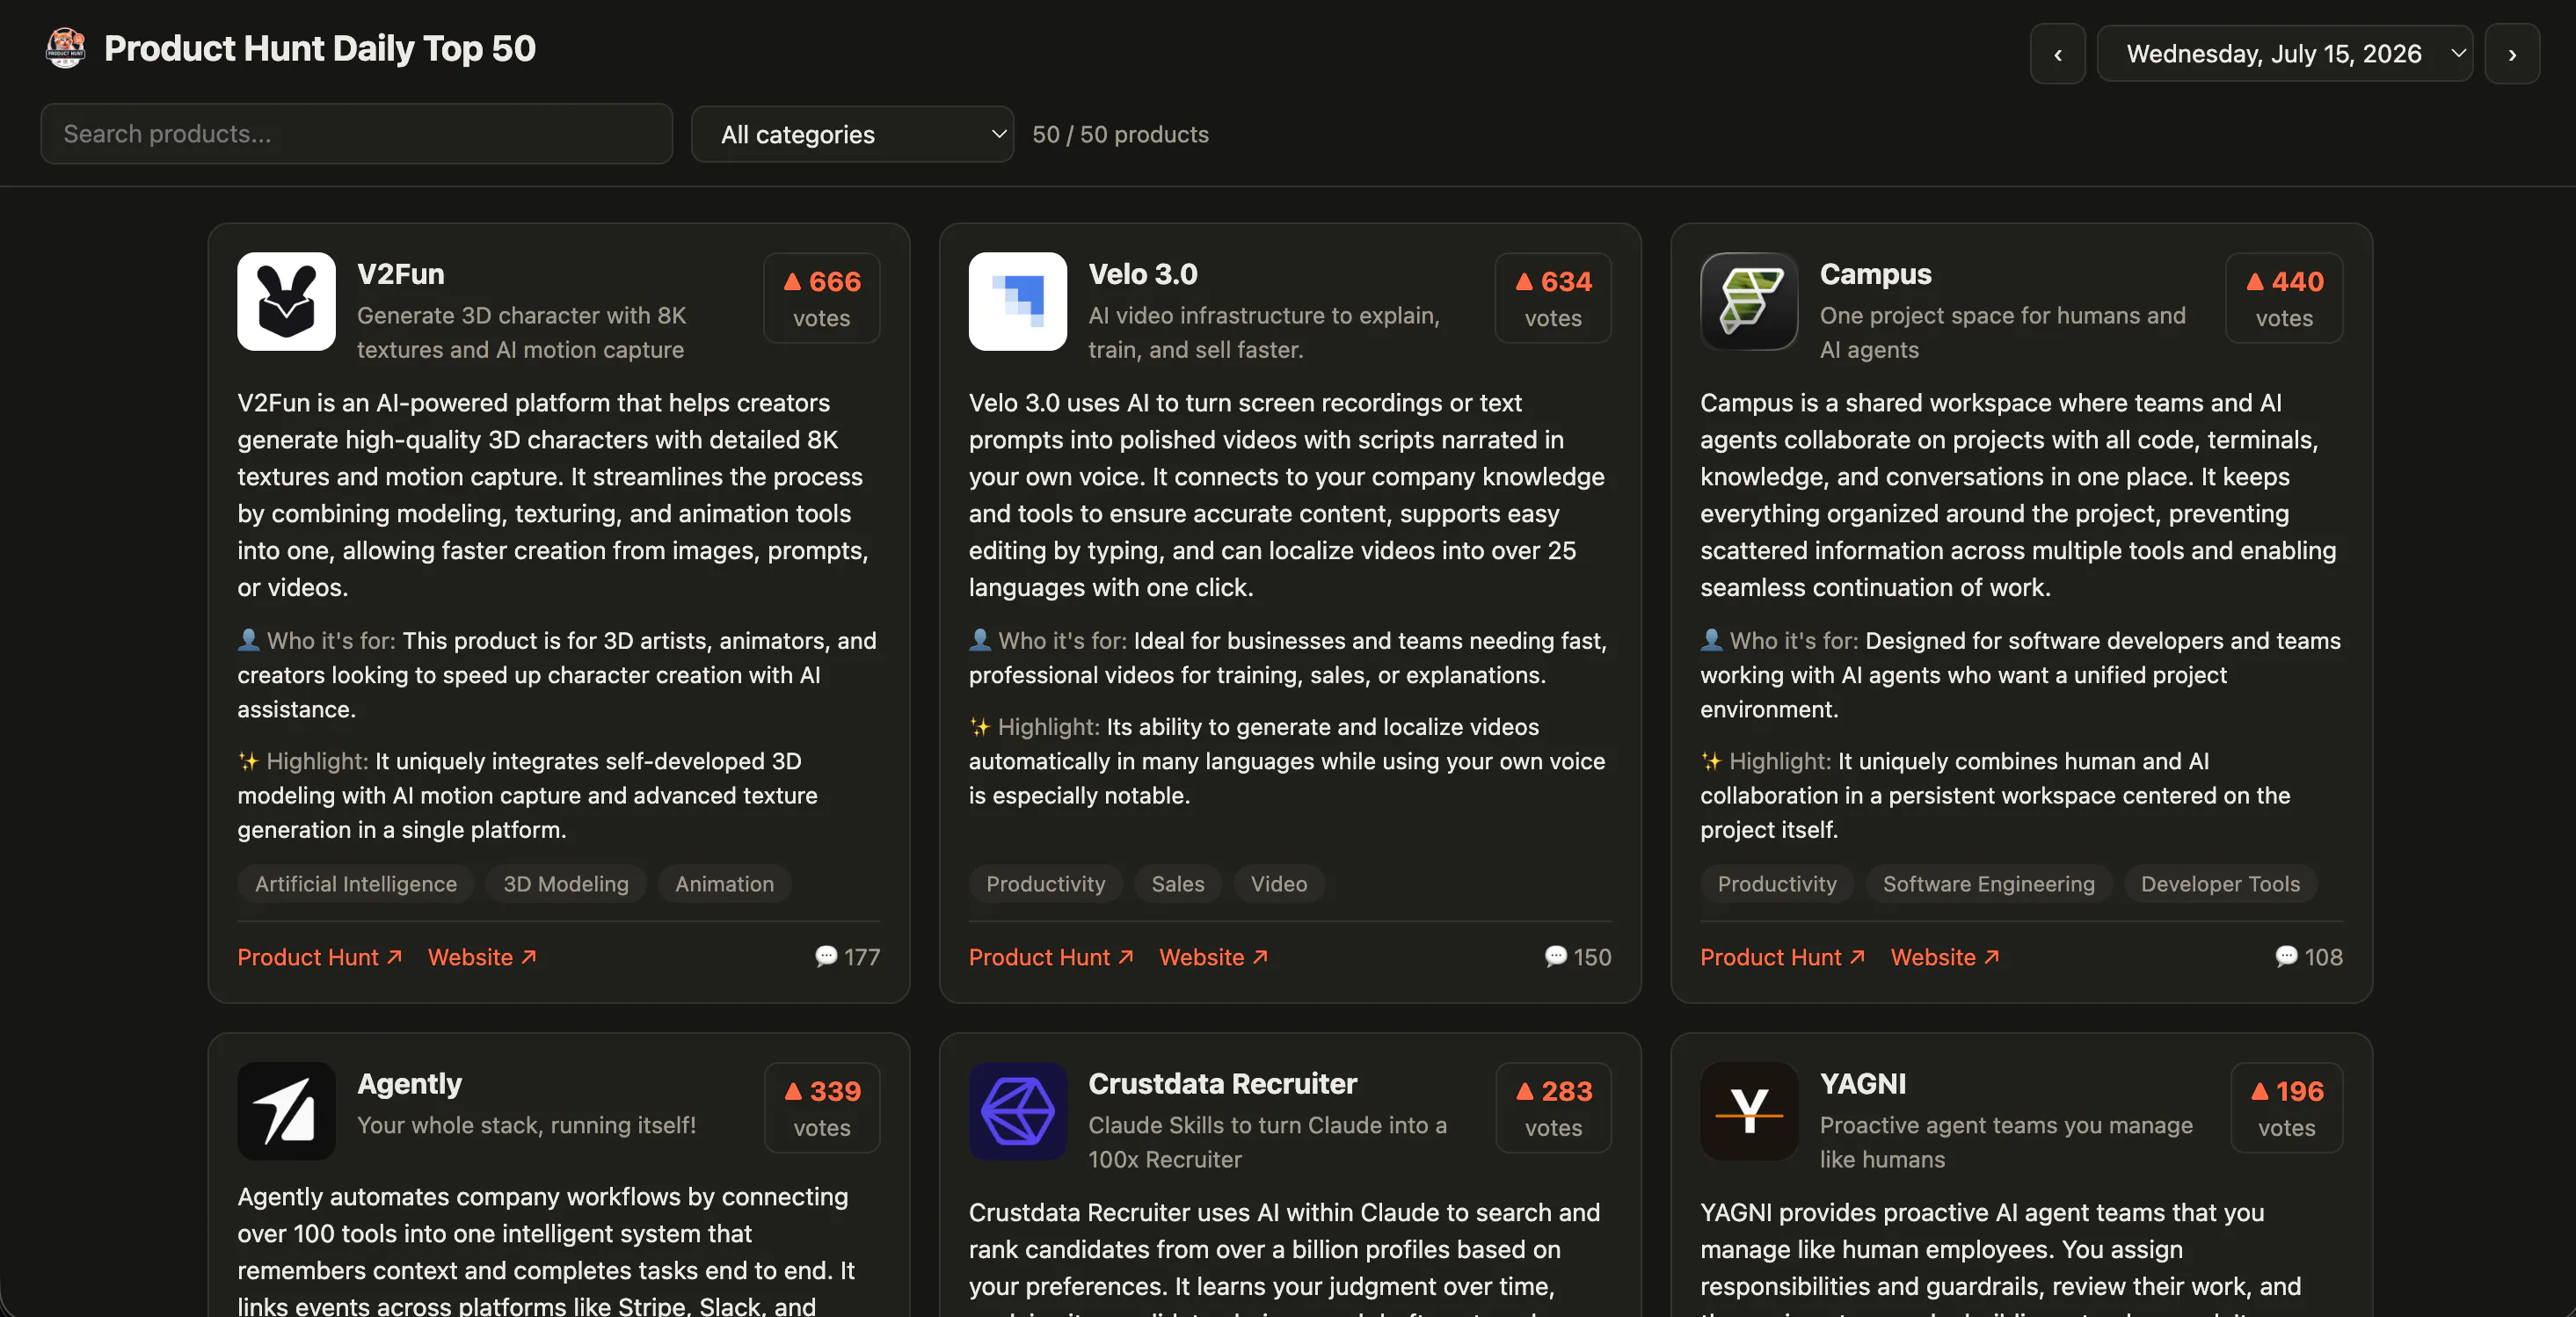Viewport: 2576px width, 1317px height.
Task: Select the Animation tag
Action: (x=724, y=884)
